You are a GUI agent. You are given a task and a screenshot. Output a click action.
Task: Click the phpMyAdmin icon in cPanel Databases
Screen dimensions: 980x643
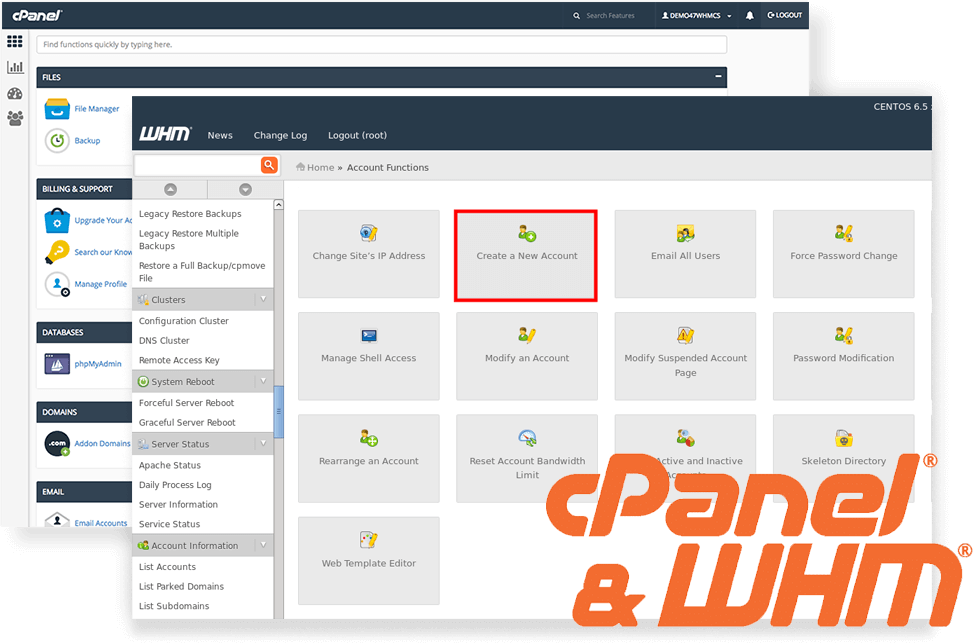[57, 364]
